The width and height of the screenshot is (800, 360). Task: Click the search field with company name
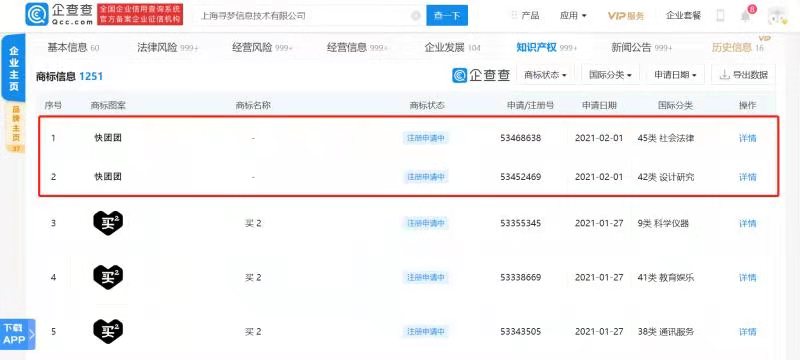[x=309, y=16]
